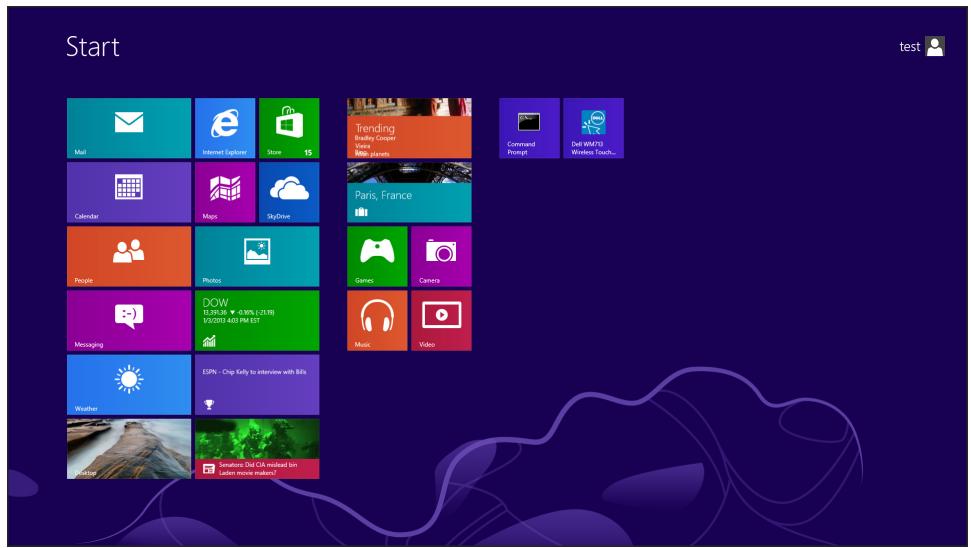Open the Bing Trending tile
This screenshot has height=548, width=971.
[x=409, y=128]
